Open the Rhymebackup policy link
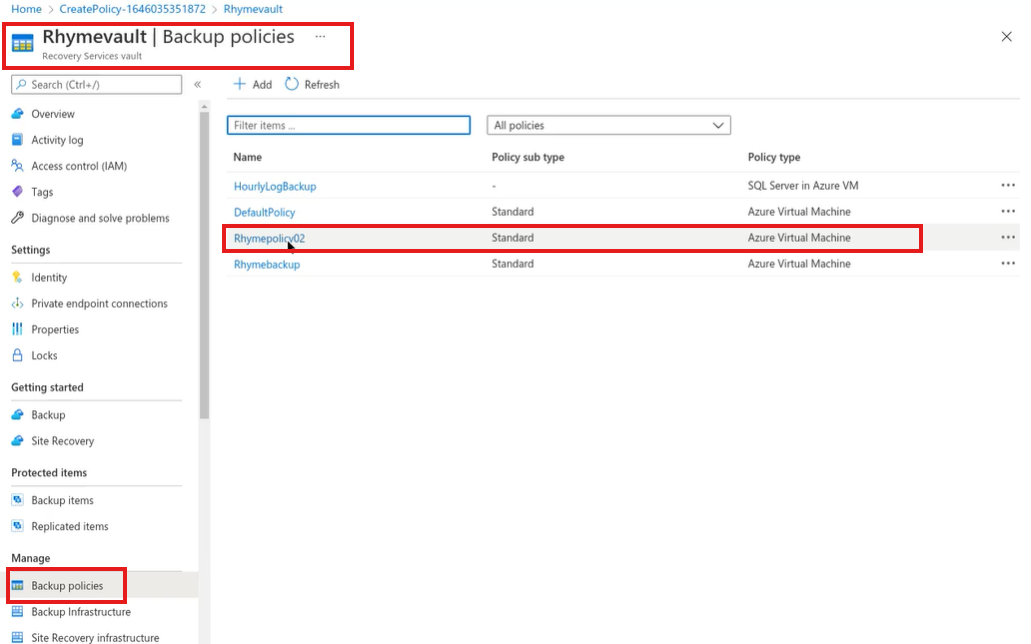 pyautogui.click(x=267, y=264)
